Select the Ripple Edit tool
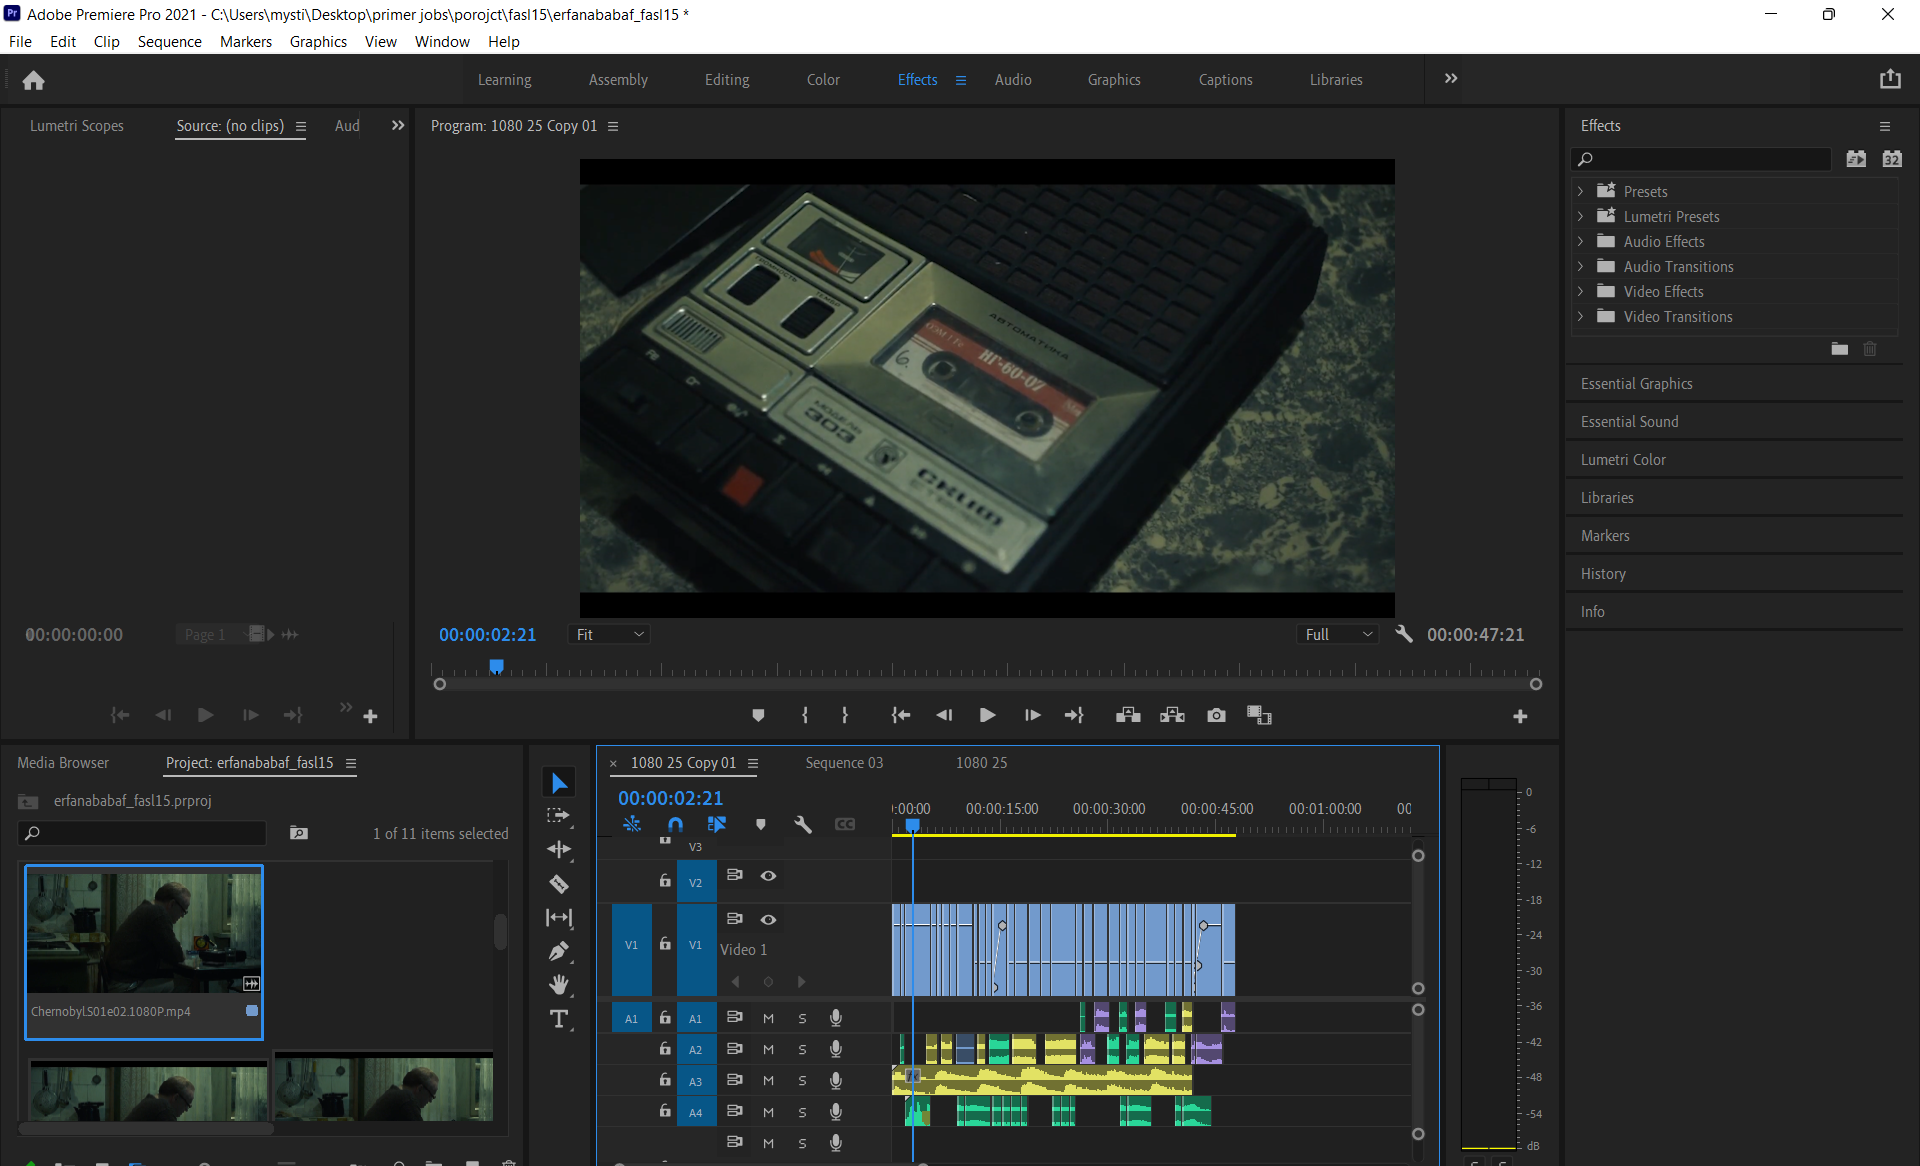 click(559, 850)
